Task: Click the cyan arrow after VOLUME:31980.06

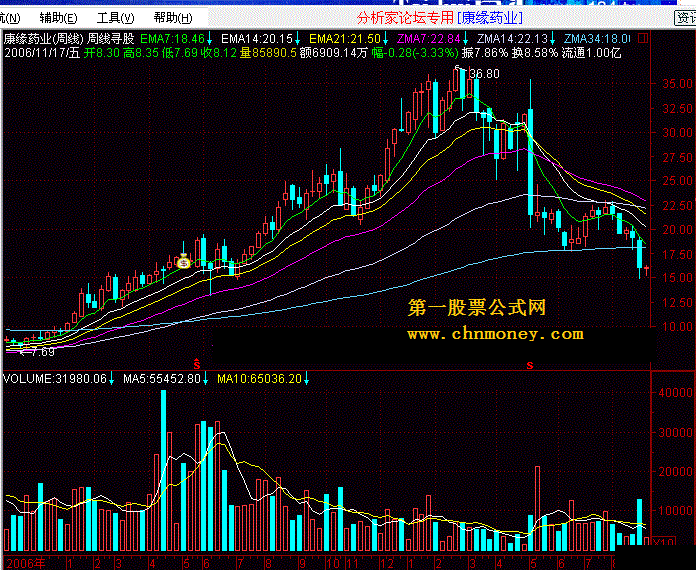Action: click(x=111, y=379)
